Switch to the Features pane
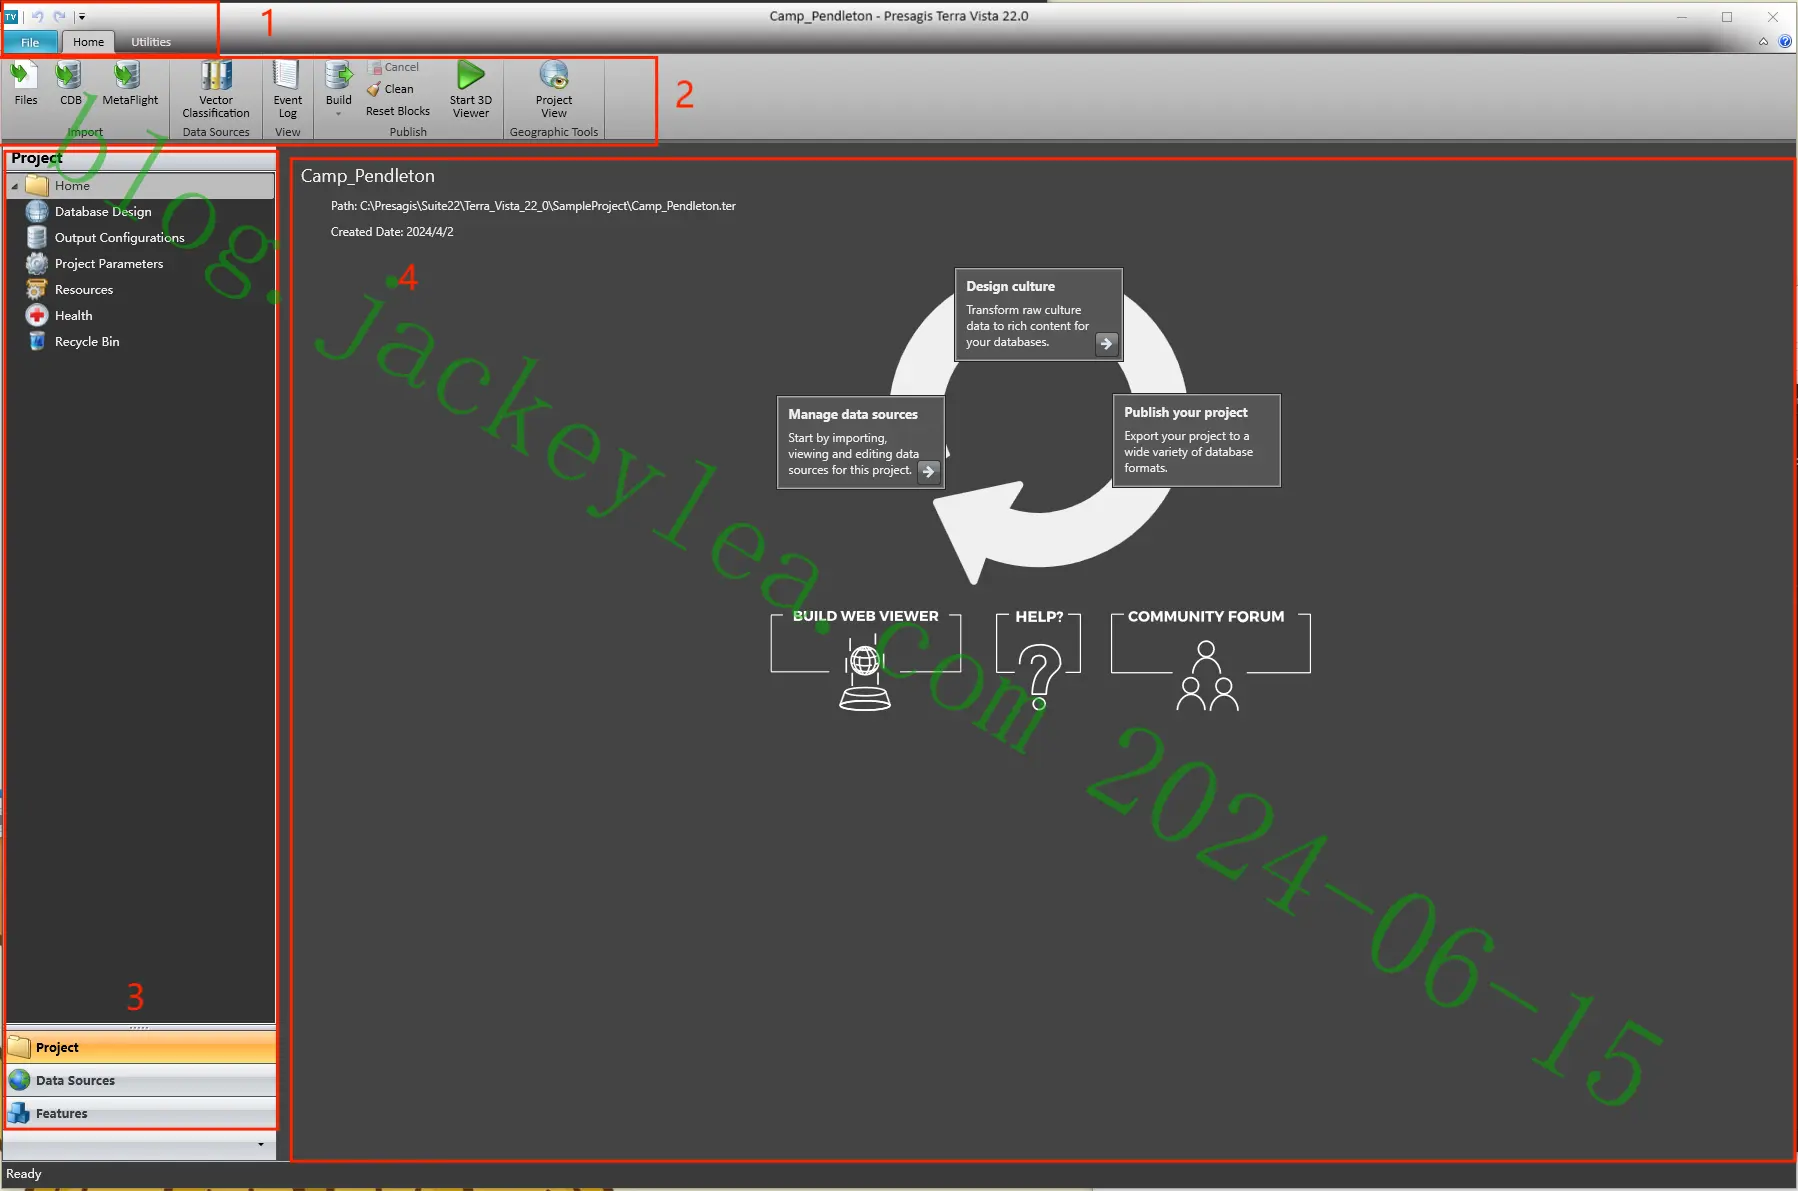The height and width of the screenshot is (1191, 1798). 140,1113
